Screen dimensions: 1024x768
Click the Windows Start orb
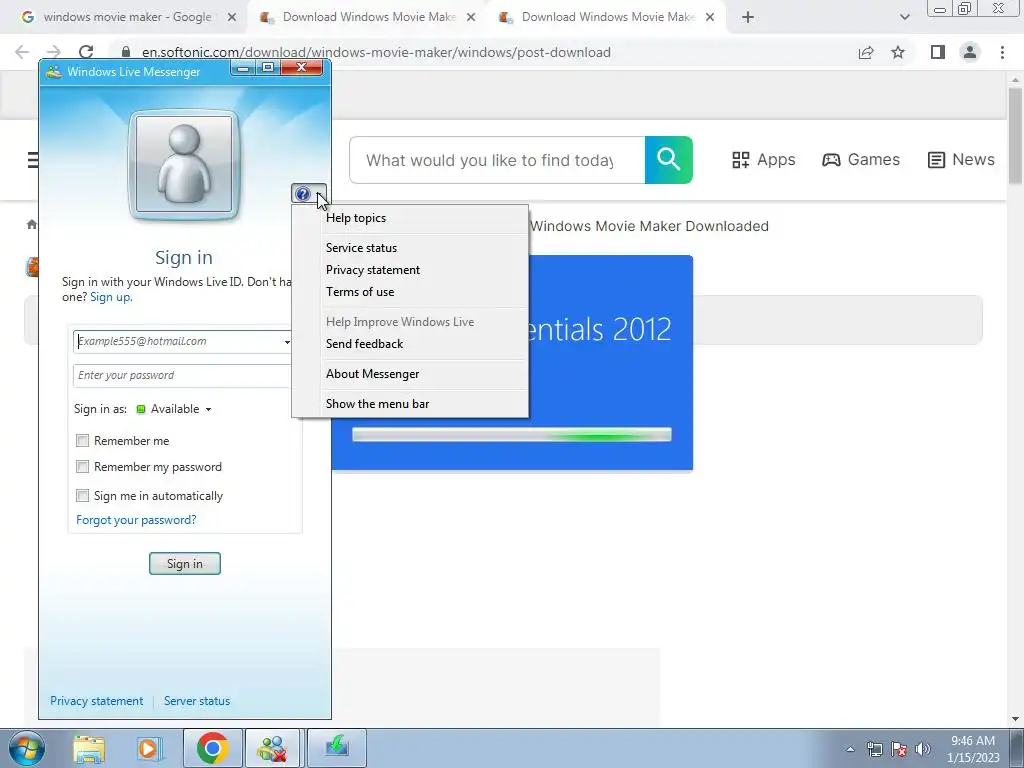[x=26, y=748]
